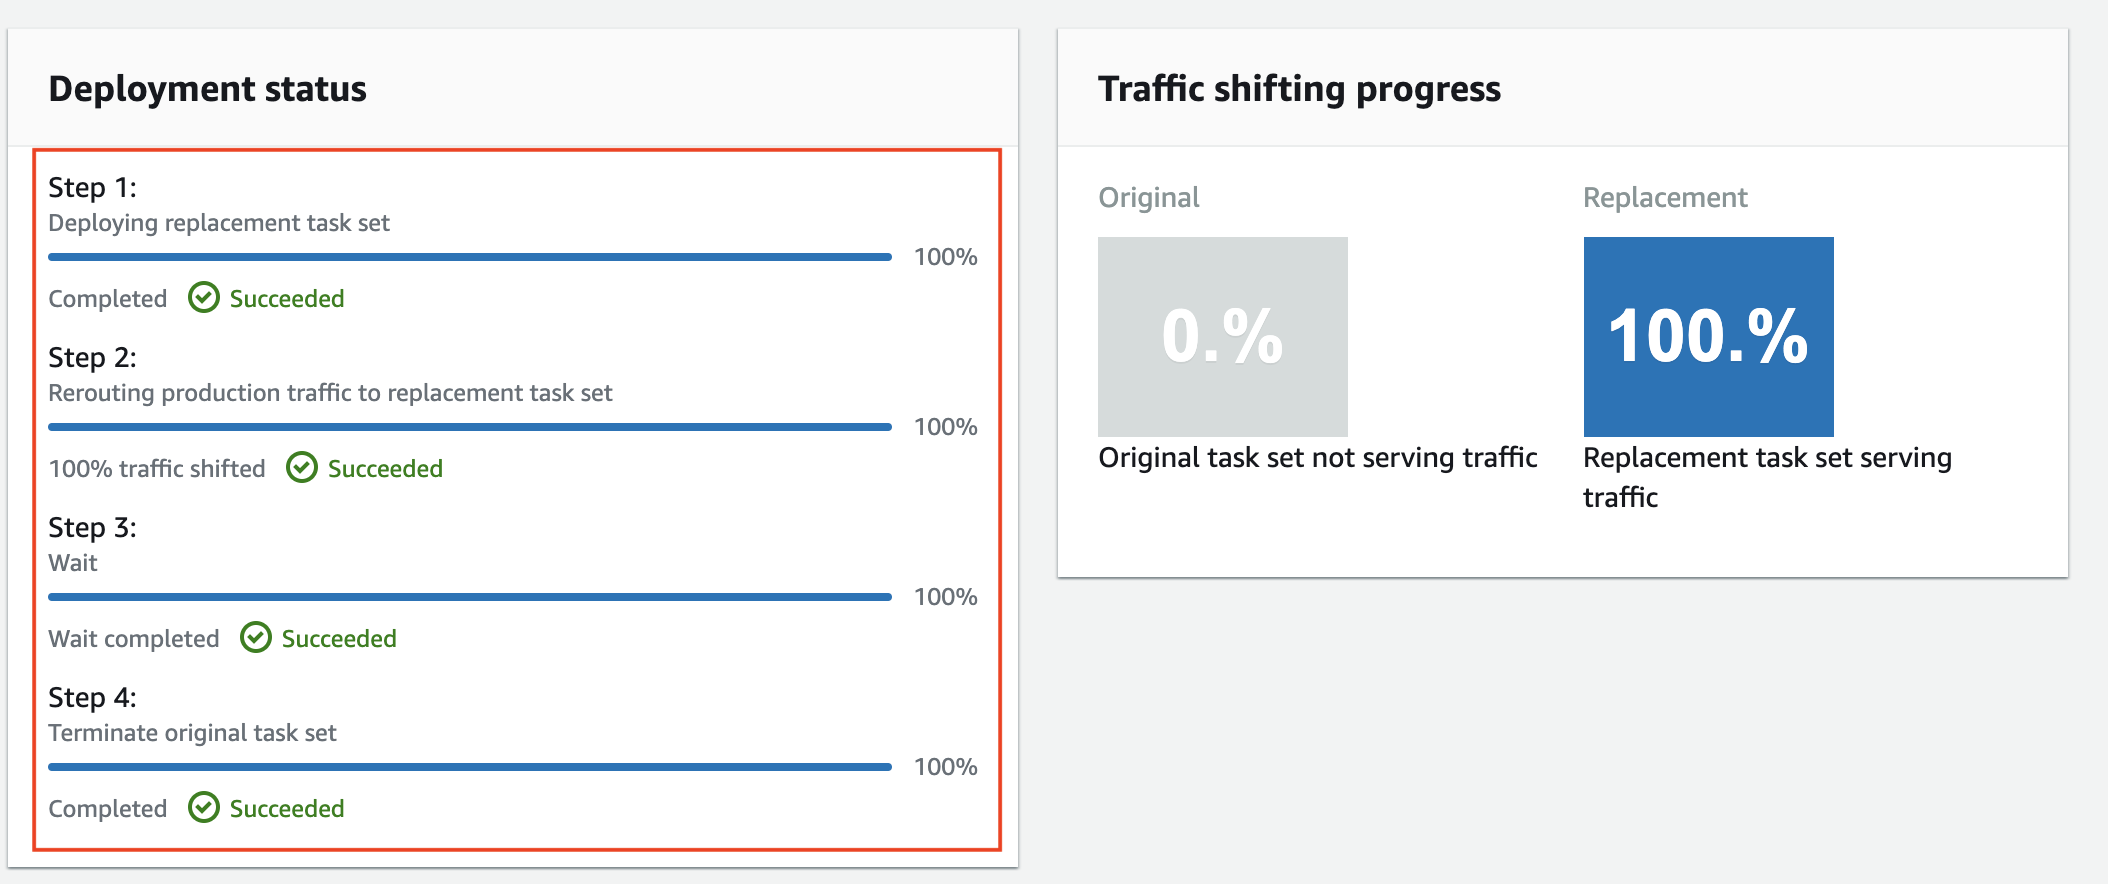Click the Succeeded badge after 100% traffic shifted
This screenshot has height=884, width=2108.
pos(384,467)
